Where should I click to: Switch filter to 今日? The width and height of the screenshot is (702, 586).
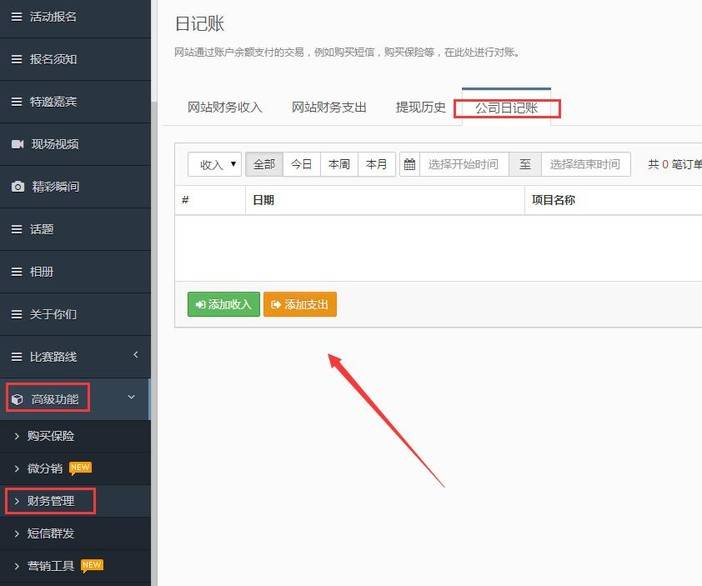point(301,165)
